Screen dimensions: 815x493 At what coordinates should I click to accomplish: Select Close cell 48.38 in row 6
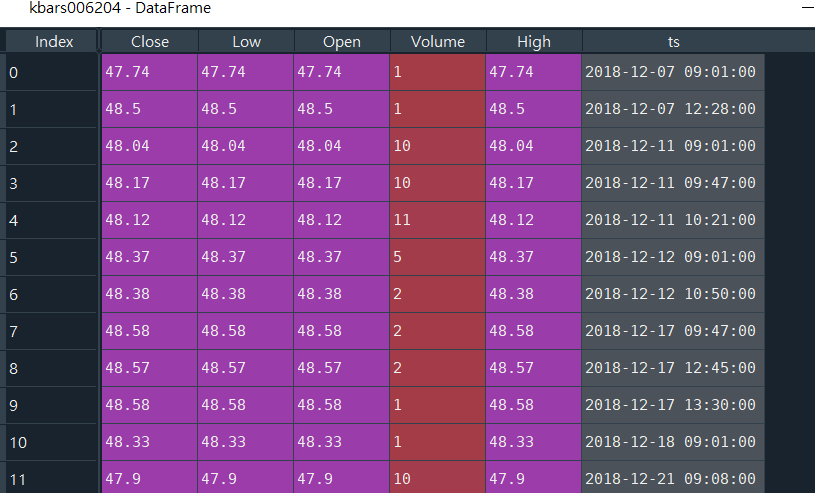pos(150,294)
